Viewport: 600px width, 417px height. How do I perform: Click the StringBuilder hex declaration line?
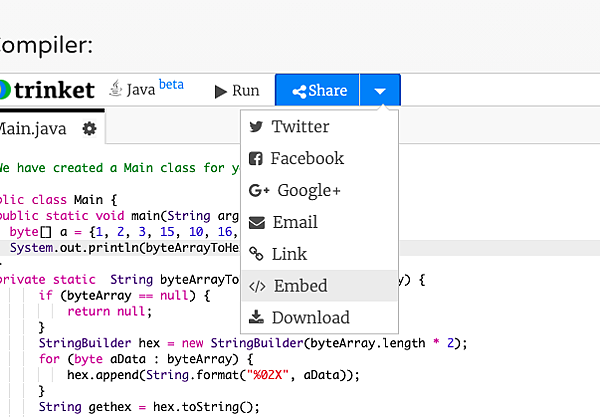(x=253, y=343)
